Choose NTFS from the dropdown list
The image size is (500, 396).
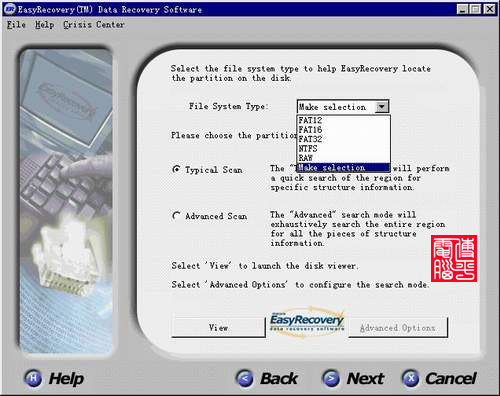point(343,148)
